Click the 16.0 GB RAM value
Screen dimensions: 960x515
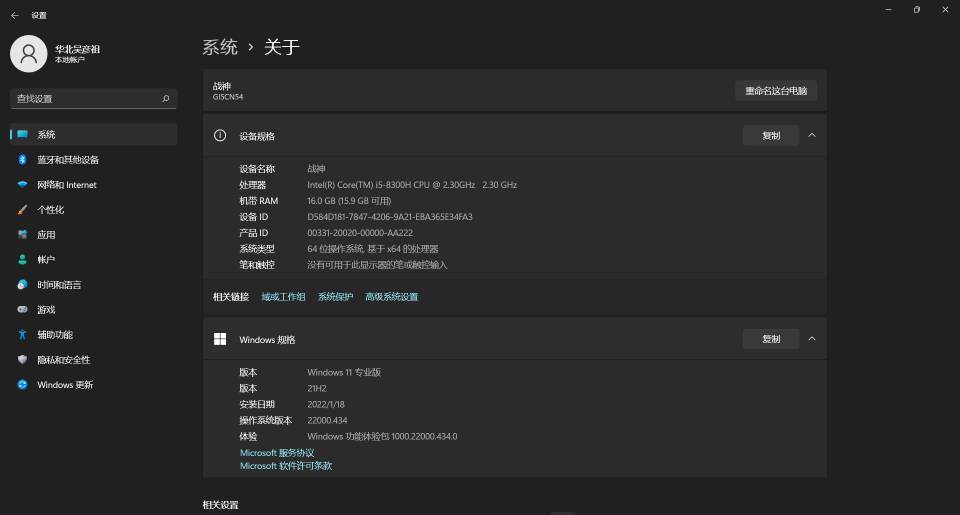(x=349, y=200)
